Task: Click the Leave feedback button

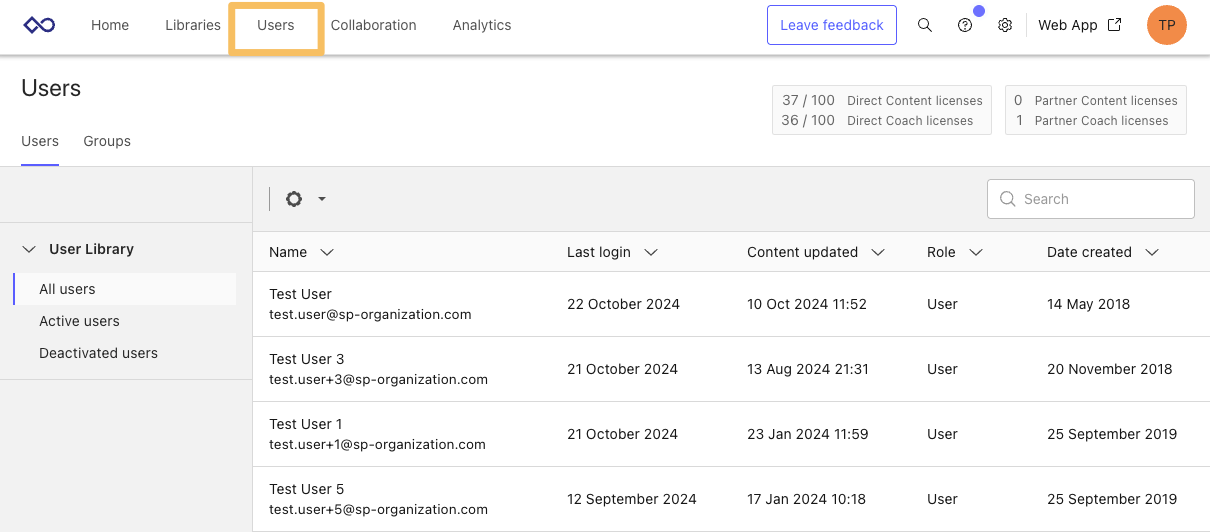Action: point(831,25)
